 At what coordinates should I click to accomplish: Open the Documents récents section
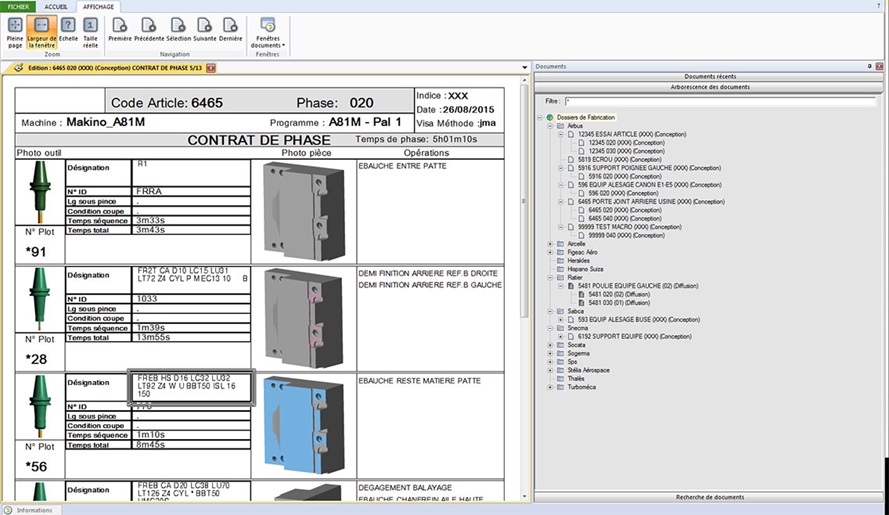coord(710,76)
